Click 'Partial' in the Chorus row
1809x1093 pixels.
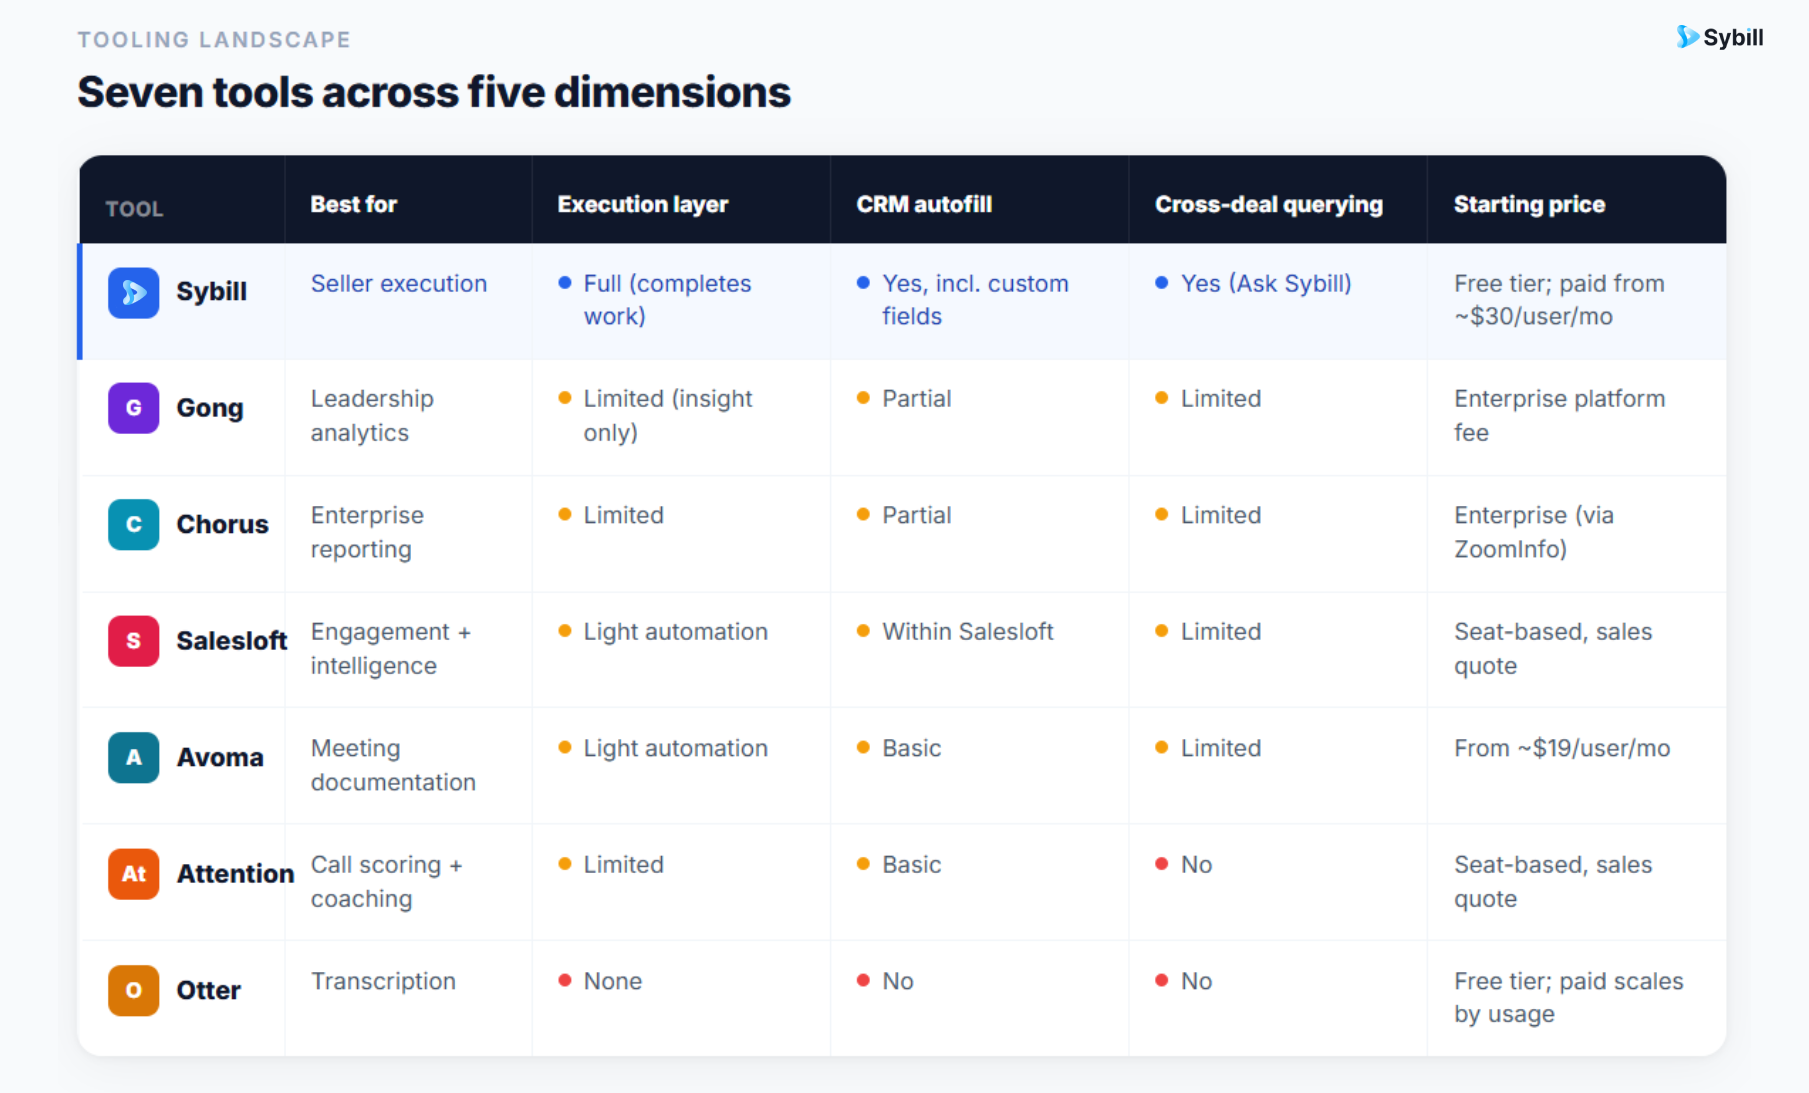916,516
